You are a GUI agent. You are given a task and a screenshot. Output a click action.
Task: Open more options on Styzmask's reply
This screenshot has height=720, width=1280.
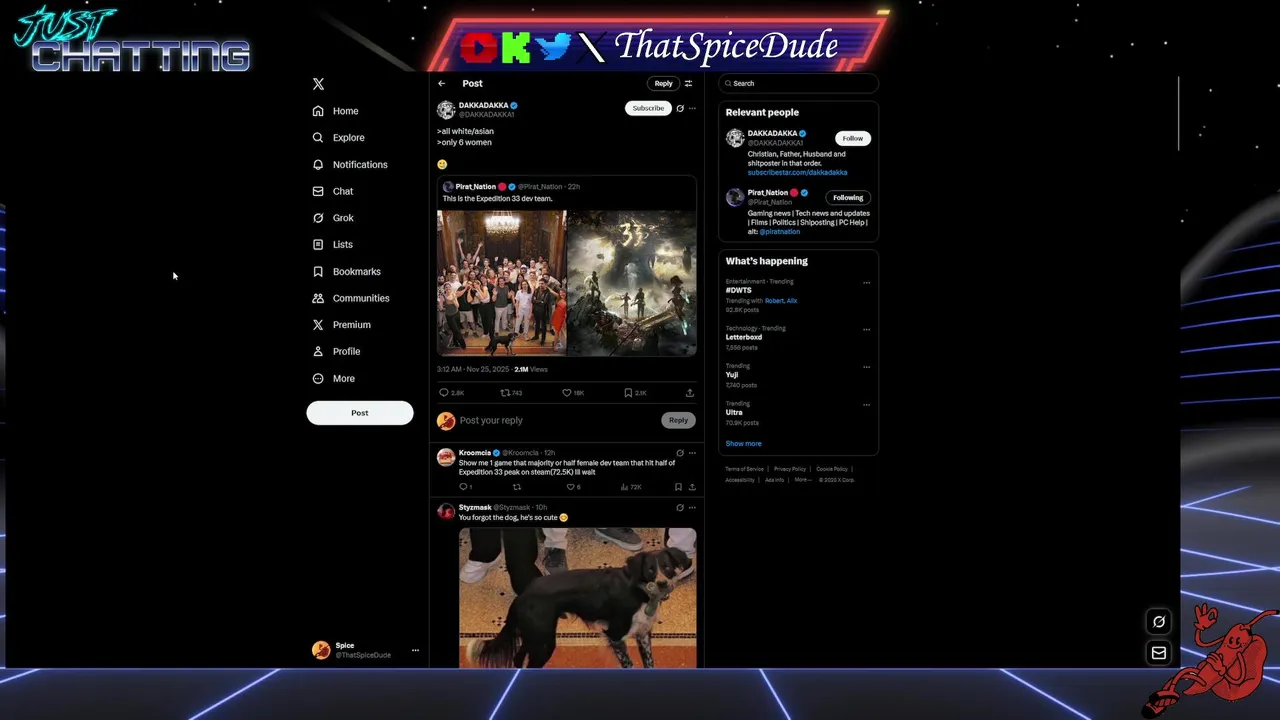pyautogui.click(x=692, y=508)
